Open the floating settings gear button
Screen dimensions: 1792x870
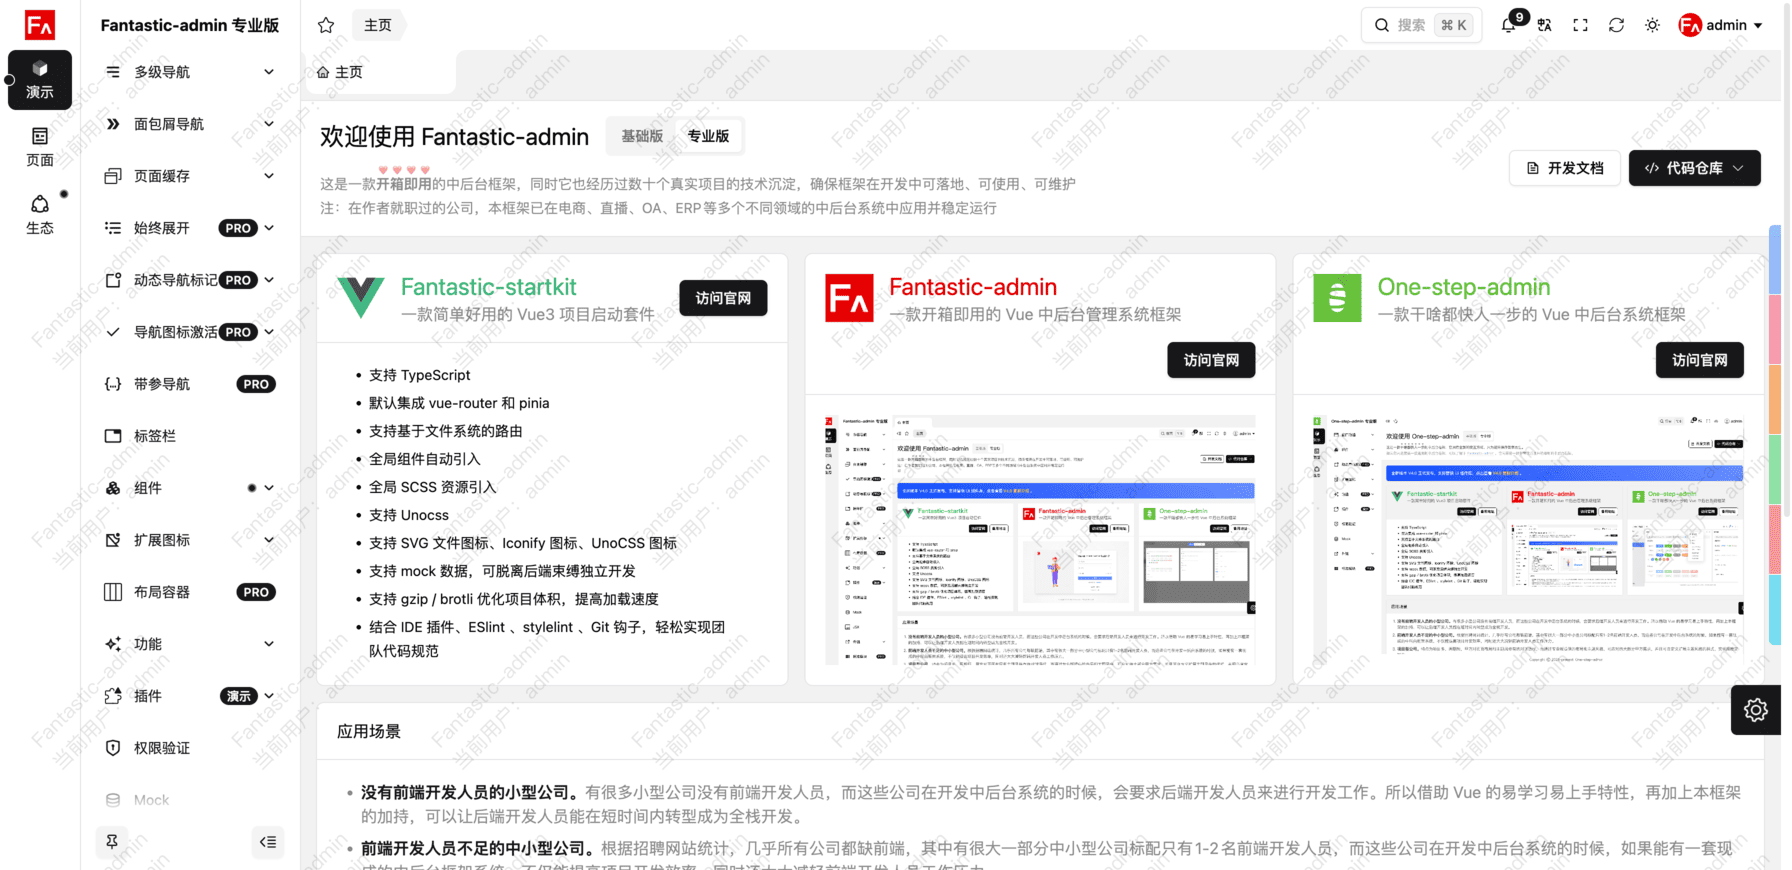point(1755,710)
